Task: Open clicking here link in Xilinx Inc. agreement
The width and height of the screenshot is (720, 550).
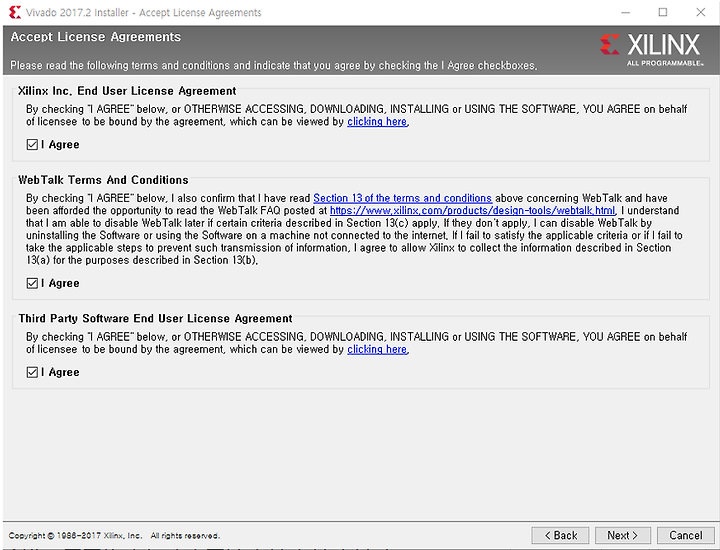Action: click(x=377, y=122)
